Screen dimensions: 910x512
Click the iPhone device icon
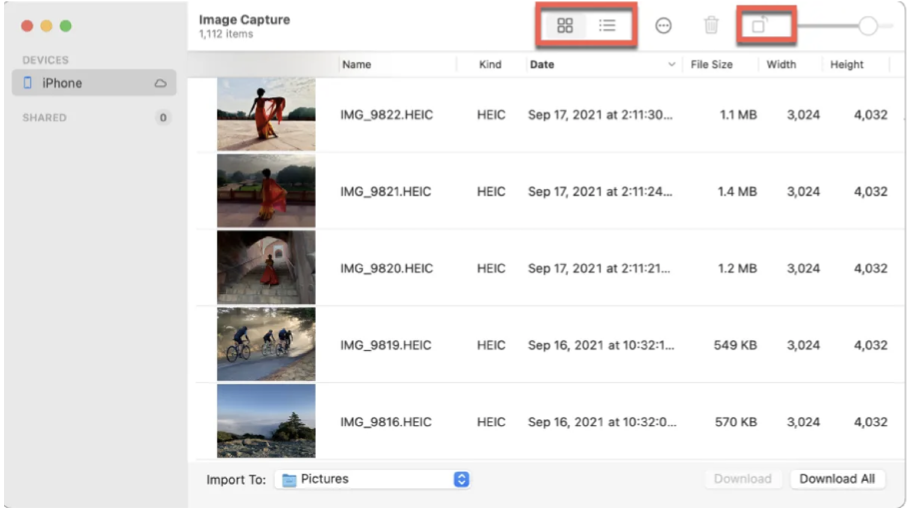(x=27, y=83)
